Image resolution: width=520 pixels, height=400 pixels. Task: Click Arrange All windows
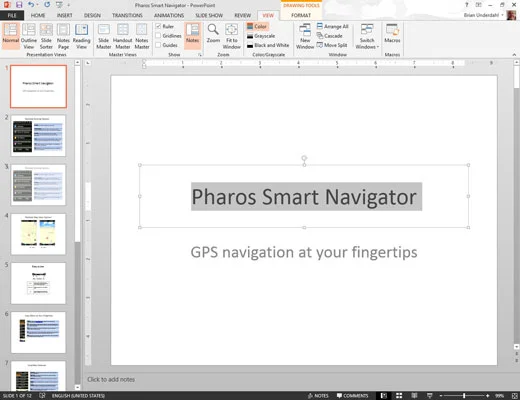pyautogui.click(x=332, y=26)
